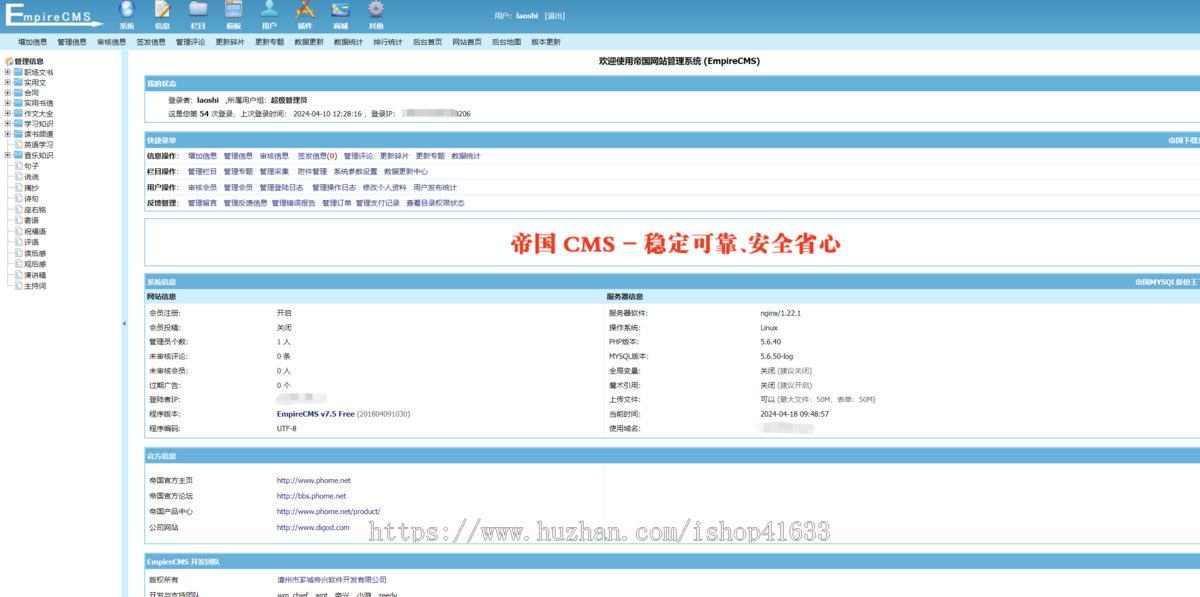Screen dimensions: 1200x597
Task: Click the page icon beside 句子
Action: pyautogui.click(x=18, y=166)
